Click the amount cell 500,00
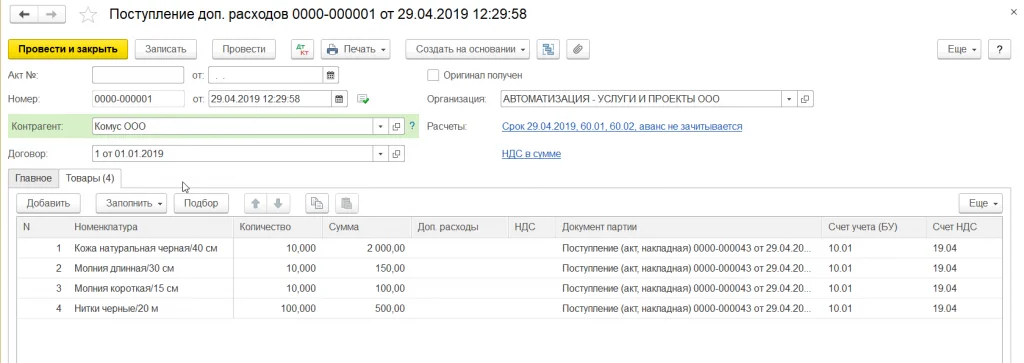Image resolution: width=1024 pixels, height=363 pixels. coord(366,308)
